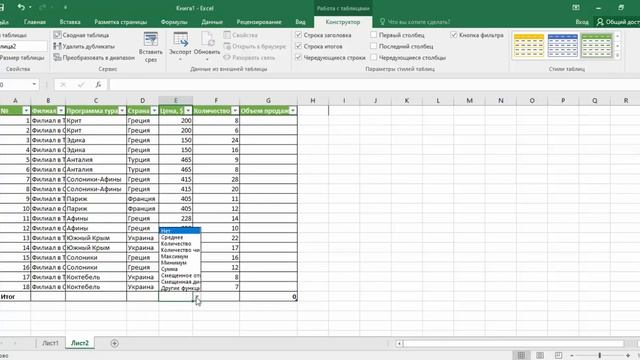Enable Последний столбец (Last column) checkbox
Image resolution: width=640 pixels, height=360 pixels.
[373, 46]
